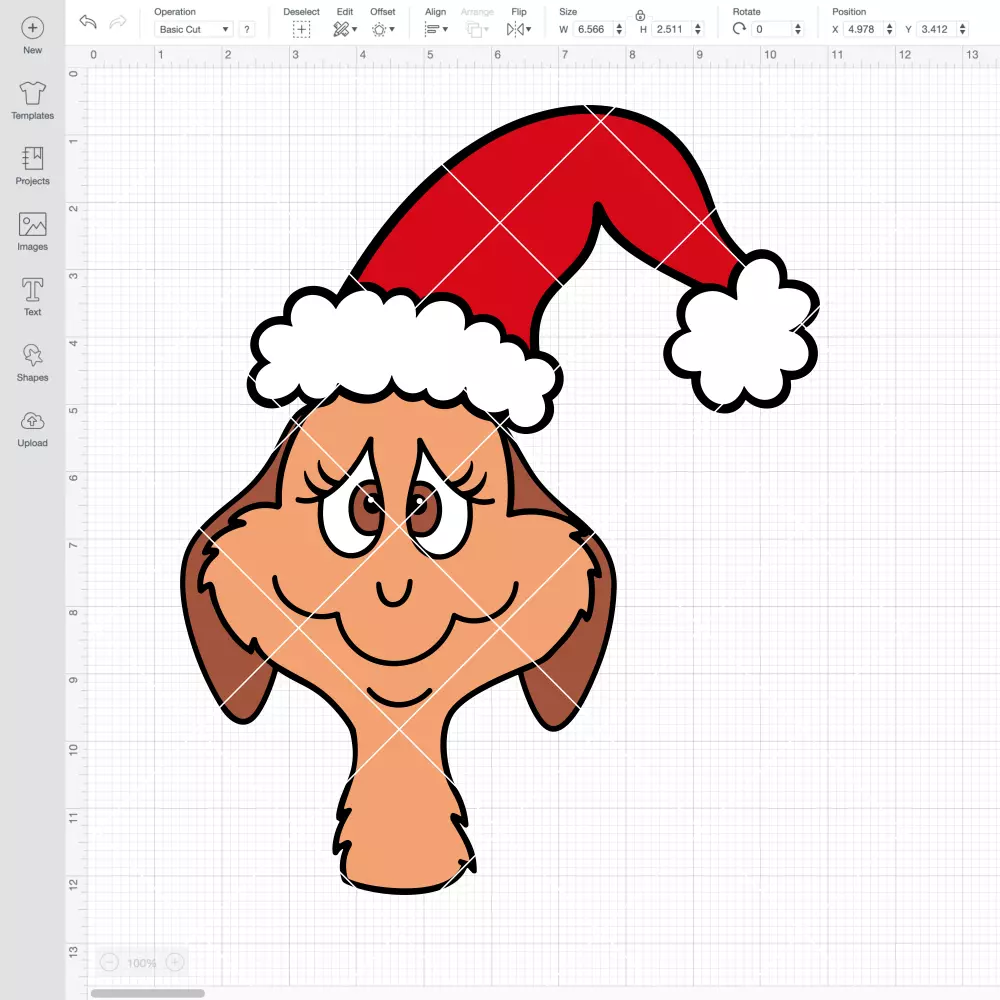Click the Width size field
The image size is (1000, 1000).
(x=592, y=29)
